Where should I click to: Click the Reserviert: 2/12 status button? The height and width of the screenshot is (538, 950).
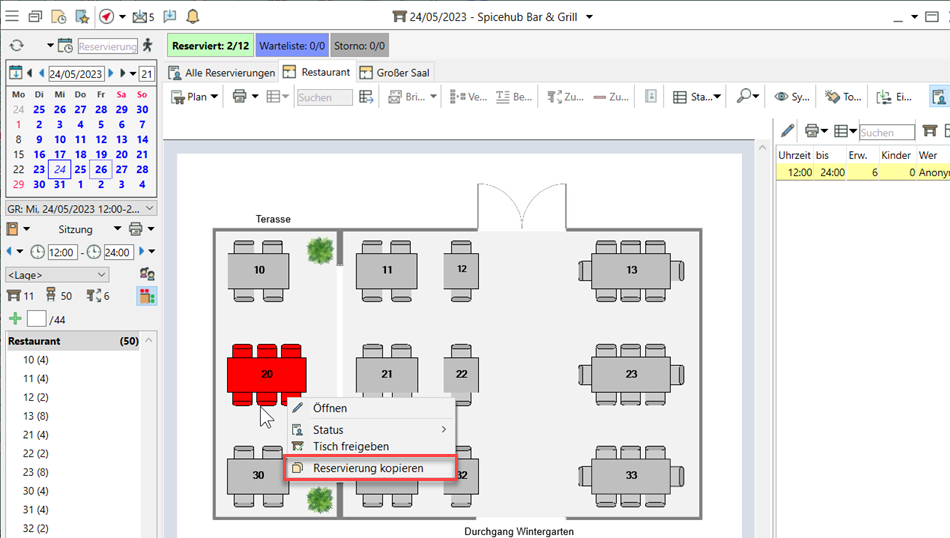(210, 46)
